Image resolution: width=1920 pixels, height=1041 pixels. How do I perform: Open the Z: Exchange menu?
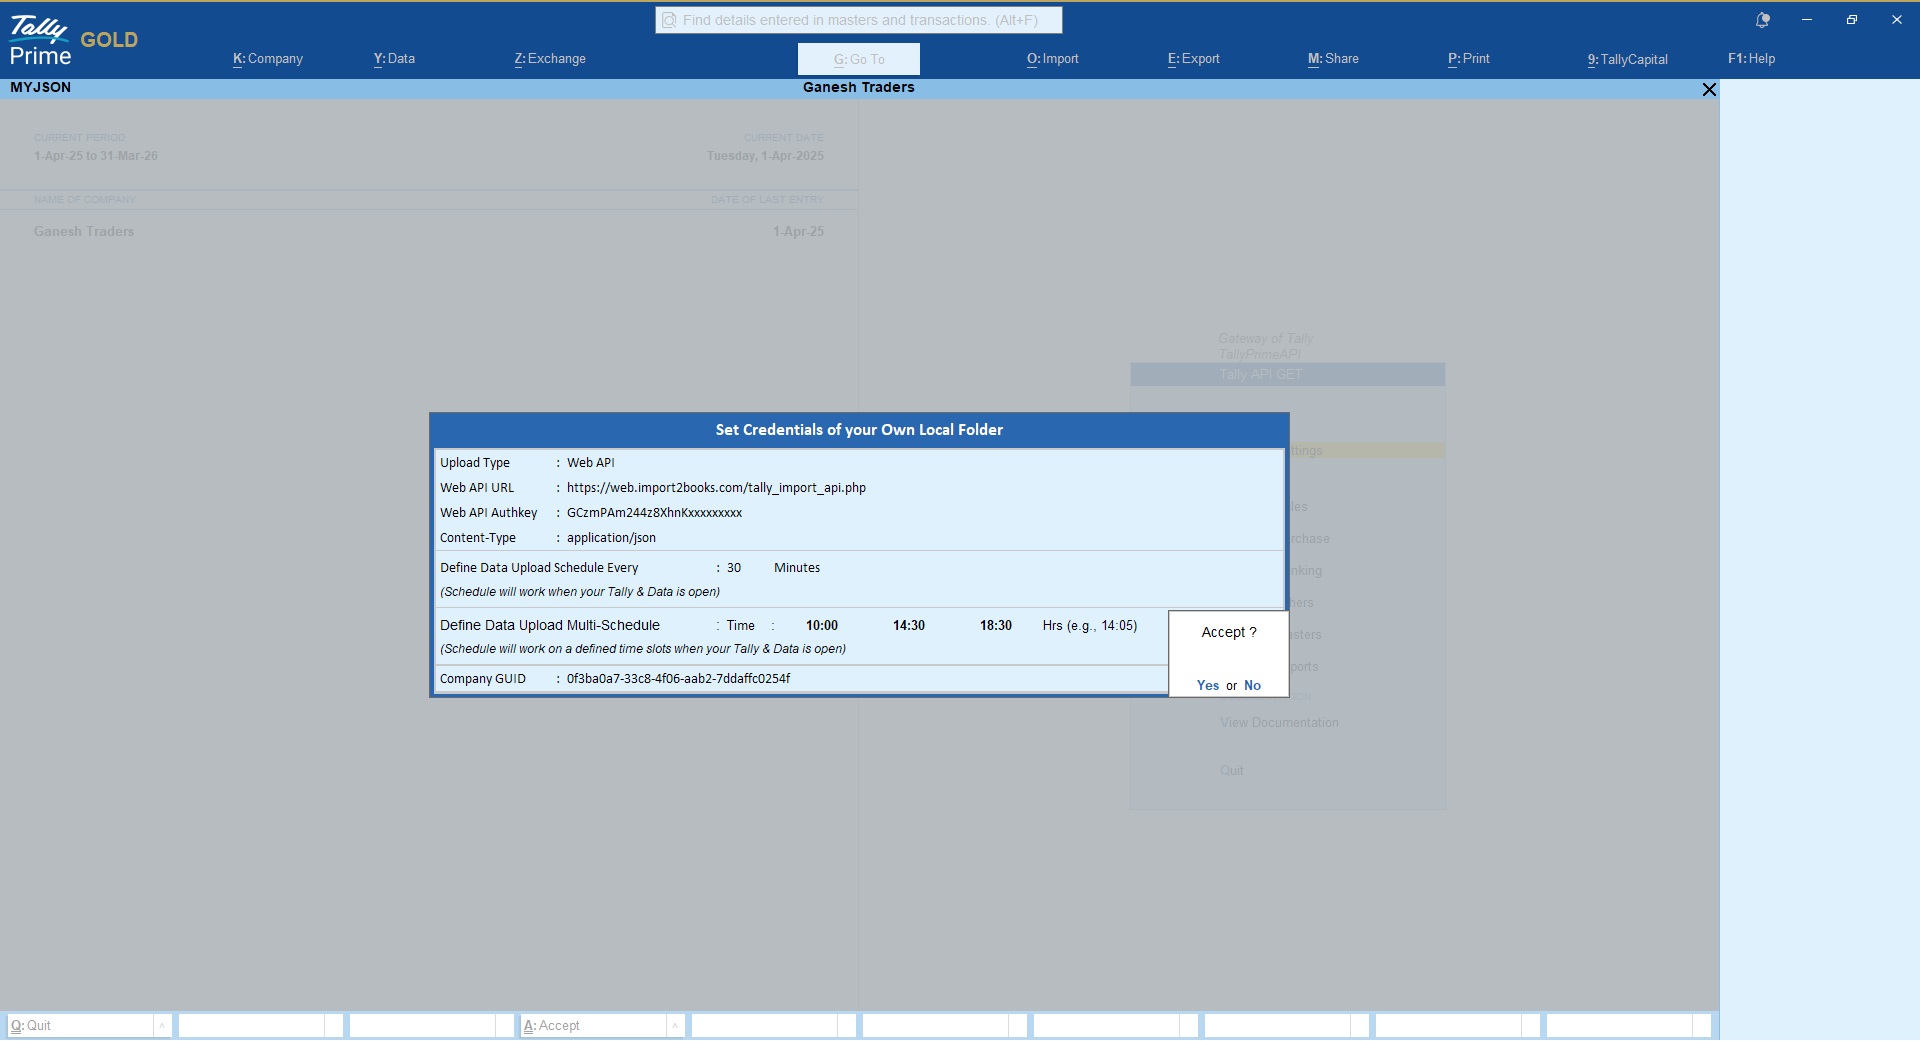tap(550, 59)
